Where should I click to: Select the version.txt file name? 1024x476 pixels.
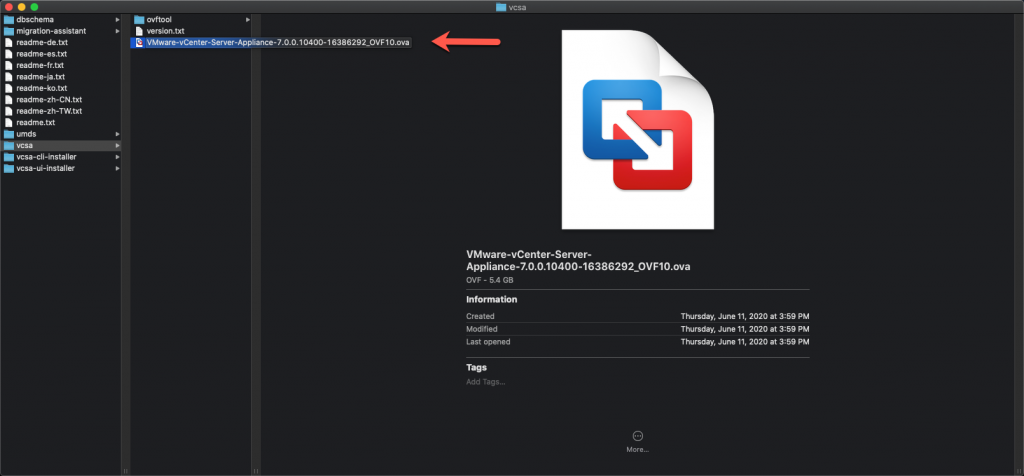pyautogui.click(x=166, y=31)
